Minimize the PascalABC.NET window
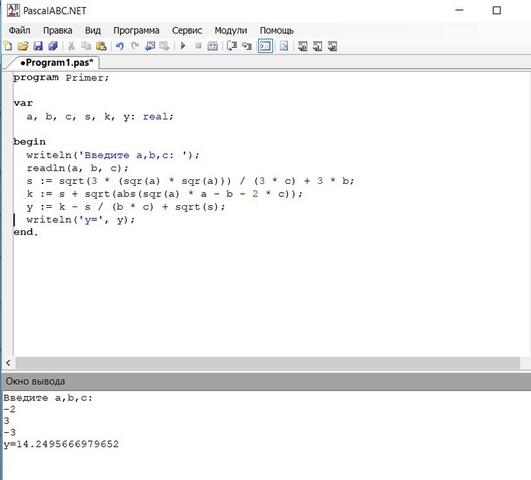This screenshot has width=531, height=480. [x=459, y=10]
